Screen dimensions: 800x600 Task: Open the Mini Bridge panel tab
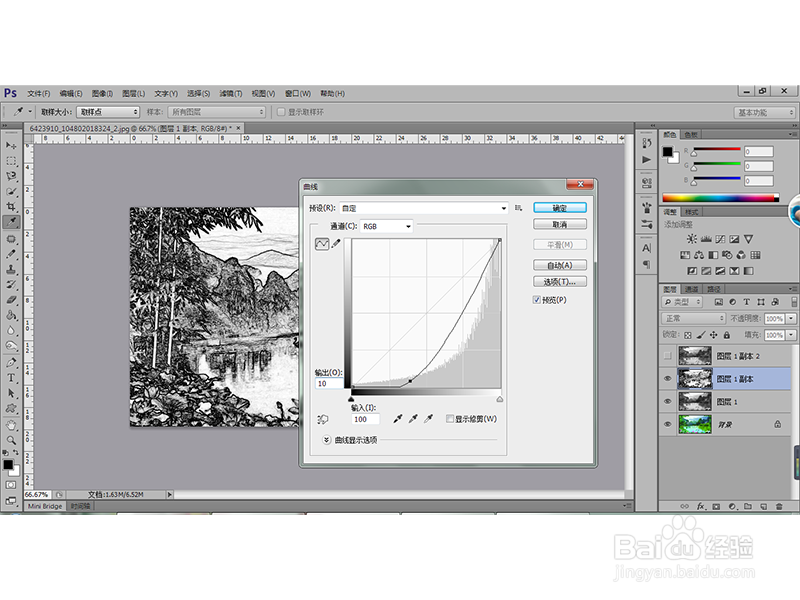[45, 506]
